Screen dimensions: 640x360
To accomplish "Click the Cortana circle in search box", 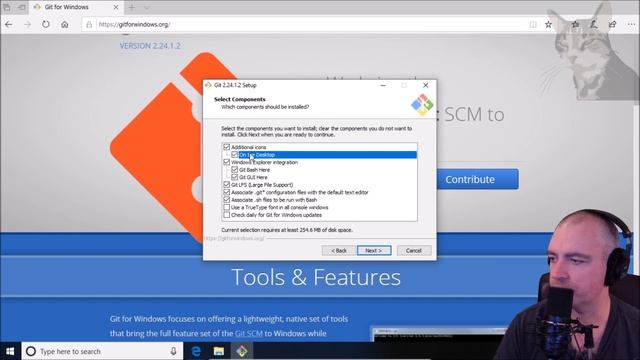I will tap(31, 351).
